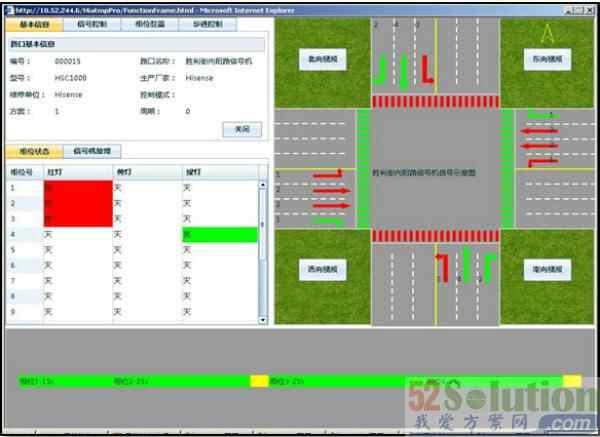Click the south approach red left-turn arrow
The height and width of the screenshot is (437, 600).
pyautogui.click(x=441, y=268)
